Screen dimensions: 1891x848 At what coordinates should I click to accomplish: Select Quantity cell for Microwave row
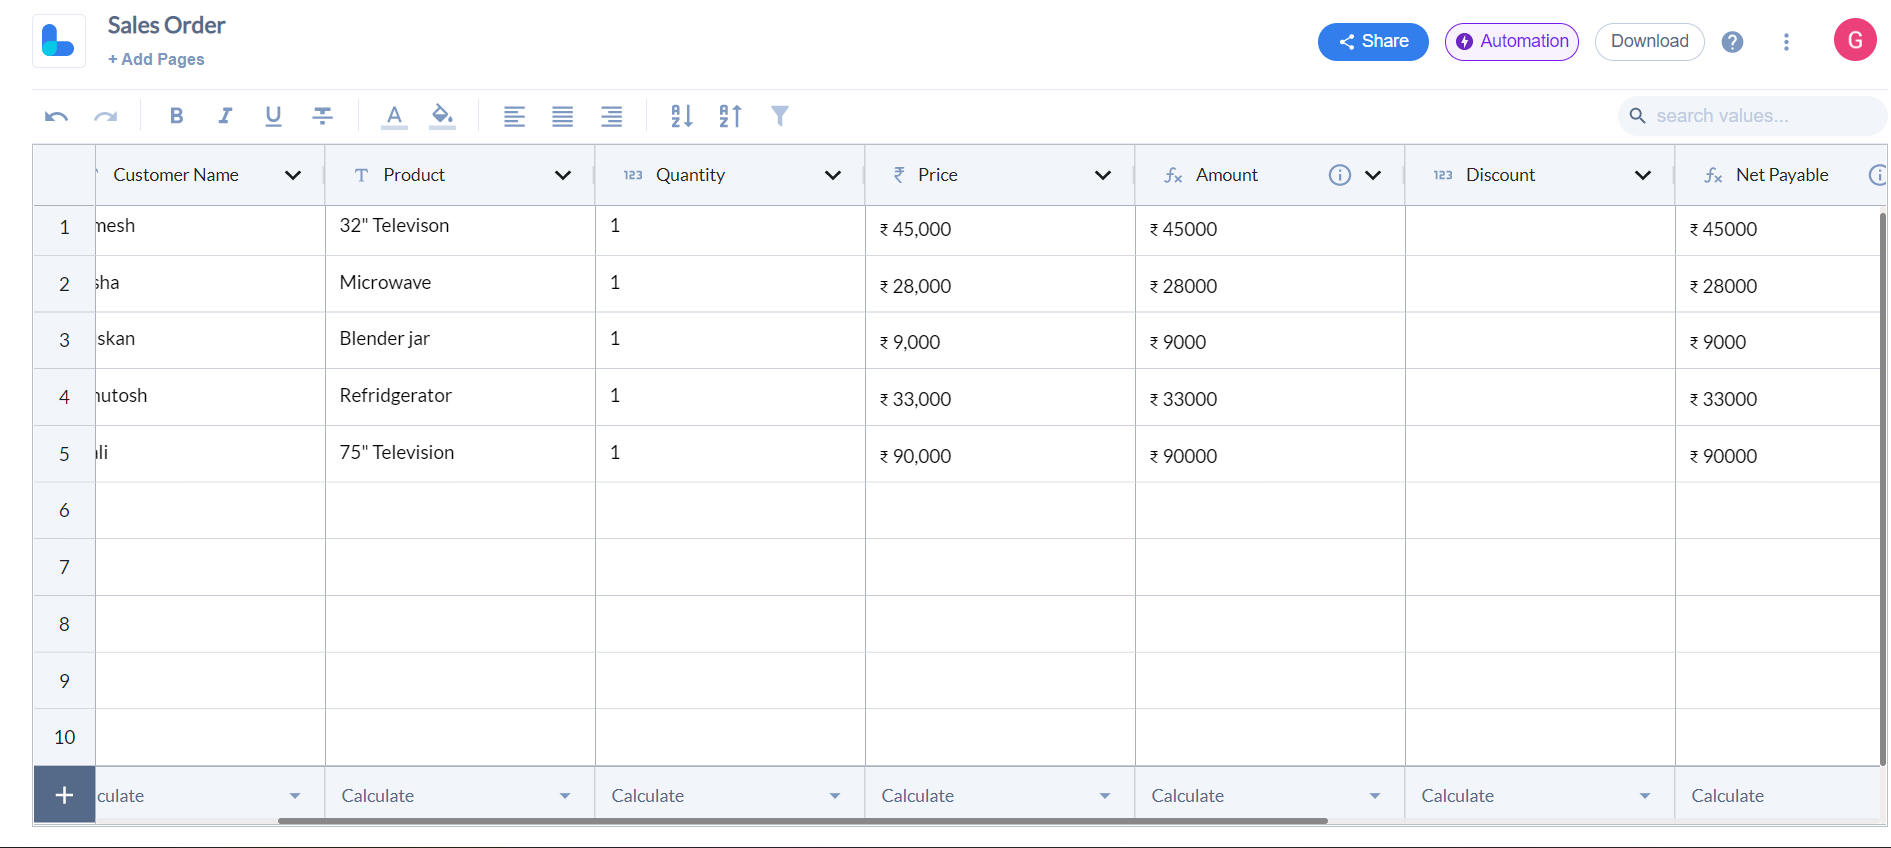coord(730,284)
